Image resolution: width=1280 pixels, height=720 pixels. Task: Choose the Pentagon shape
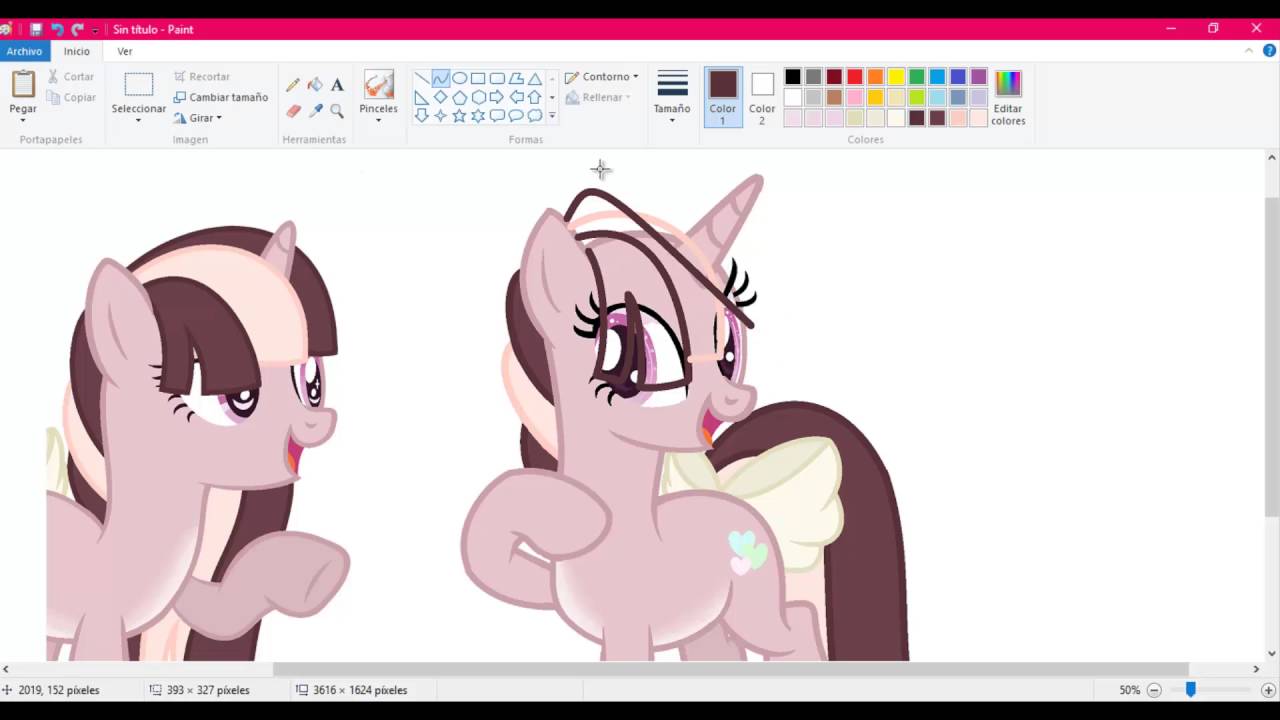[459, 97]
